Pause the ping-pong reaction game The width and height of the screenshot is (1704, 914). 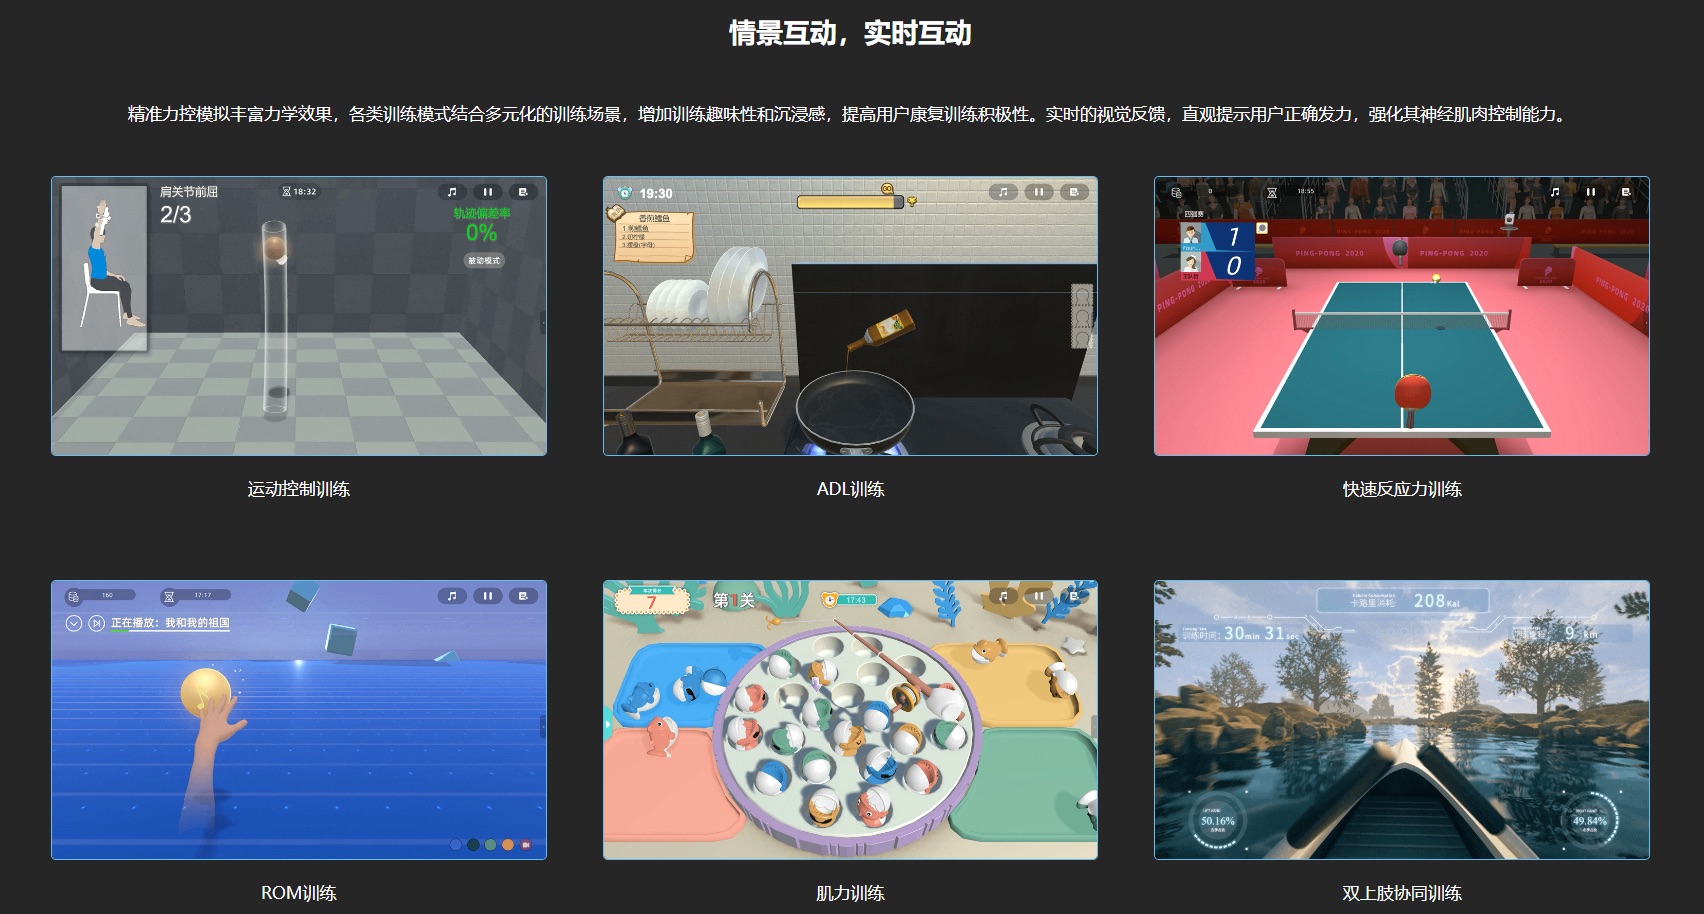pos(1590,192)
